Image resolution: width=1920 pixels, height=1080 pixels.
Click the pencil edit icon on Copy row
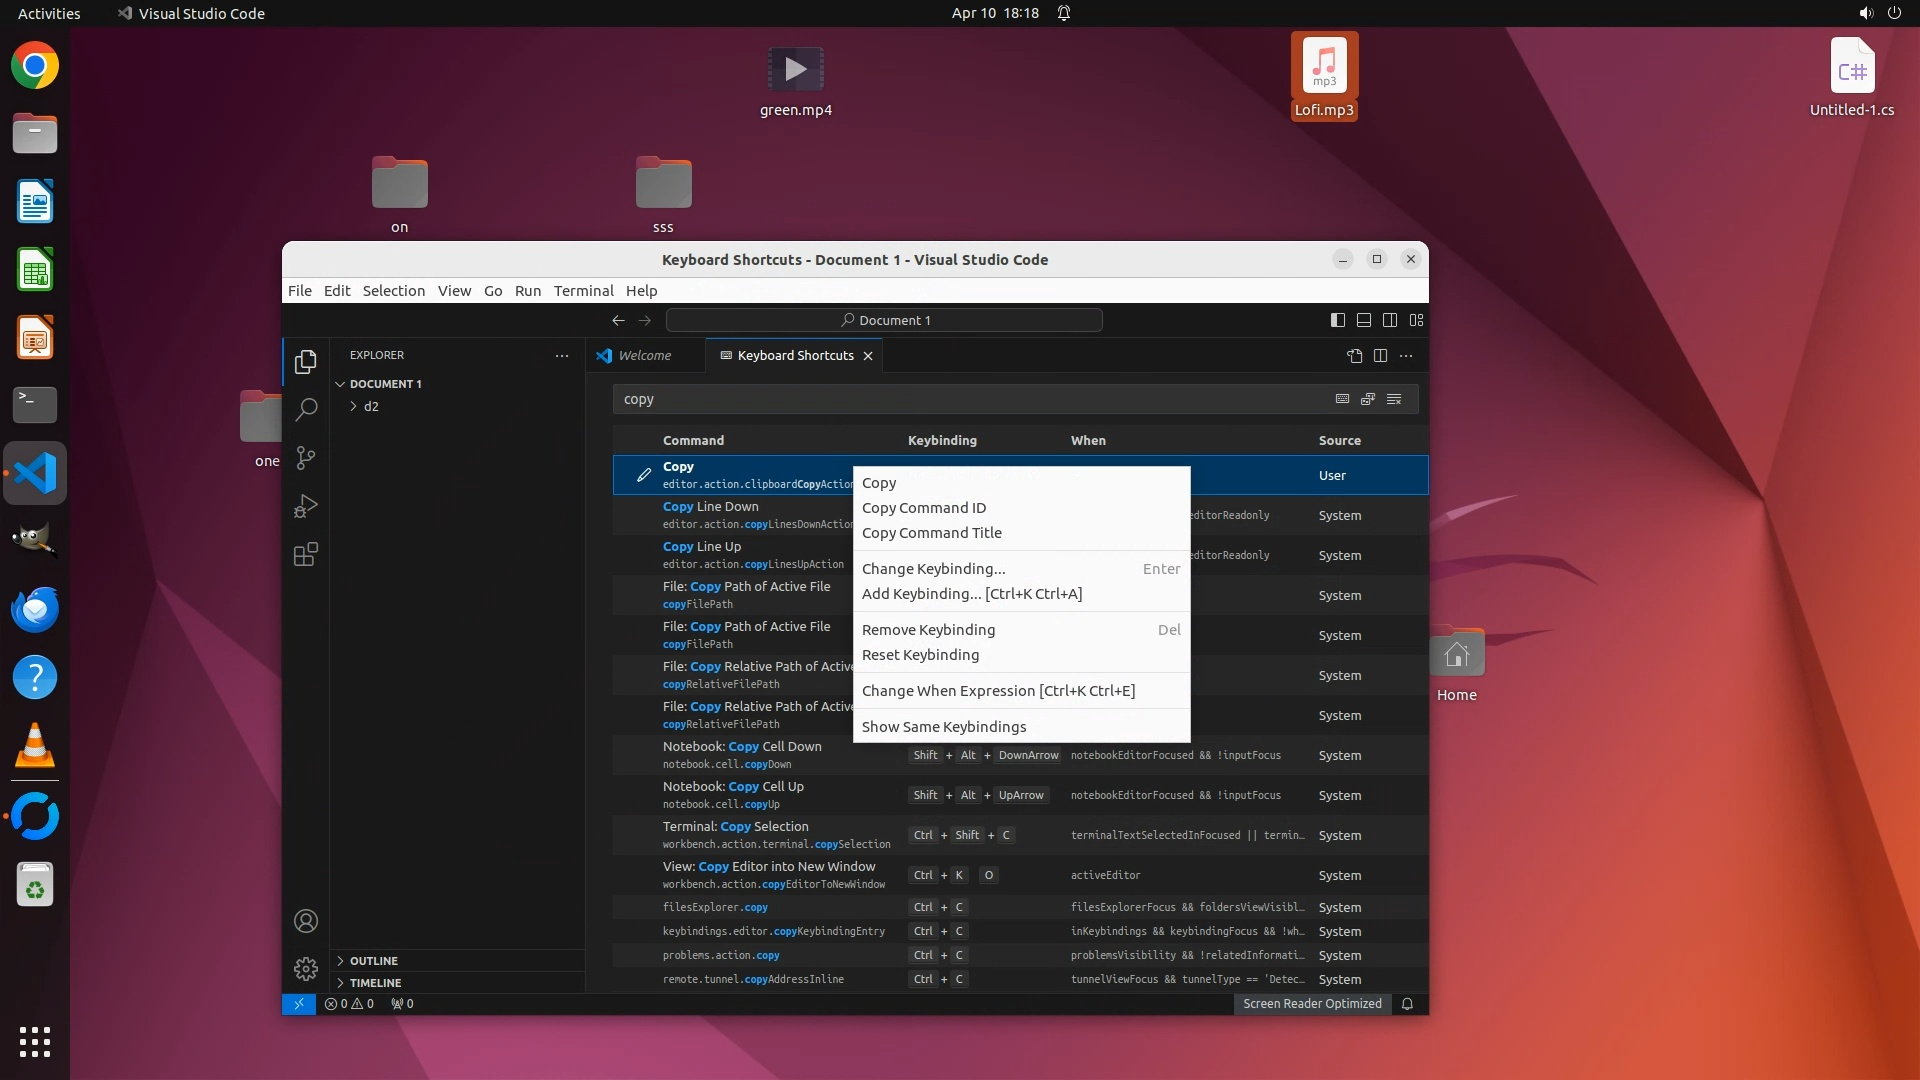(644, 475)
